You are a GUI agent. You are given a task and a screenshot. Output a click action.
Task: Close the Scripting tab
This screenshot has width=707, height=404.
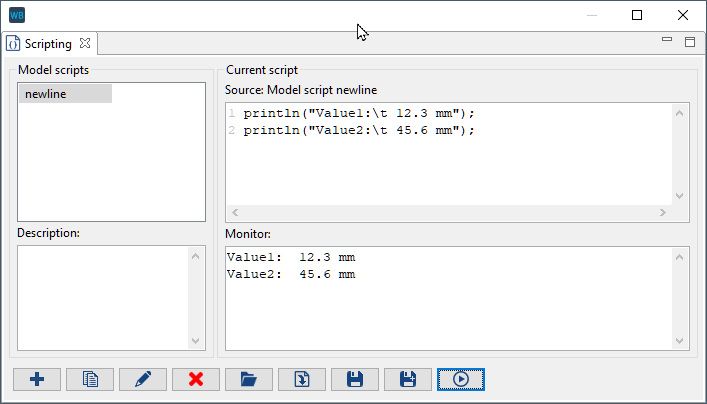(85, 44)
